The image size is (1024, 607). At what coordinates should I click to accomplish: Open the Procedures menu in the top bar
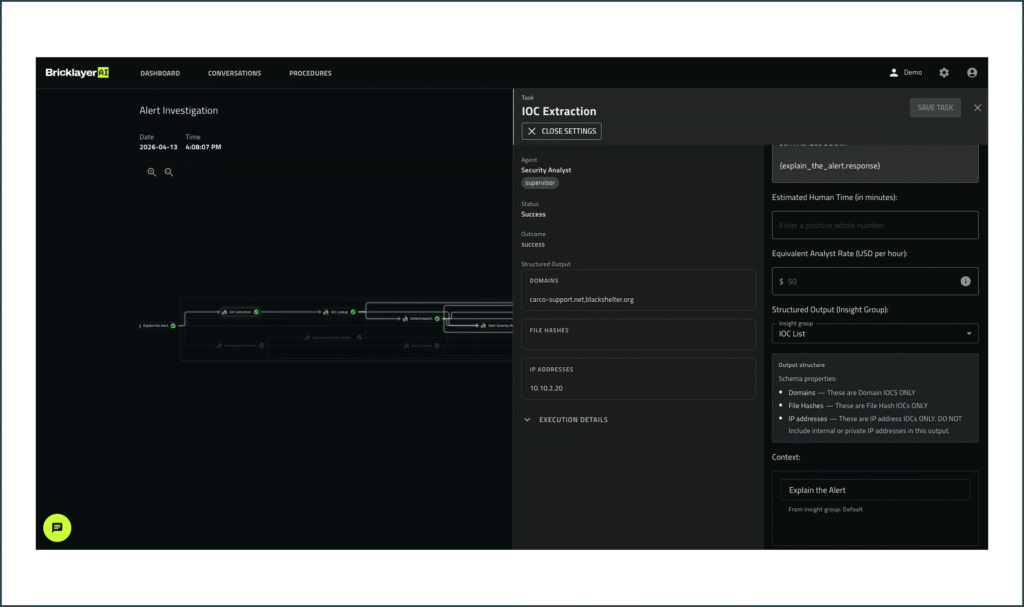[310, 72]
